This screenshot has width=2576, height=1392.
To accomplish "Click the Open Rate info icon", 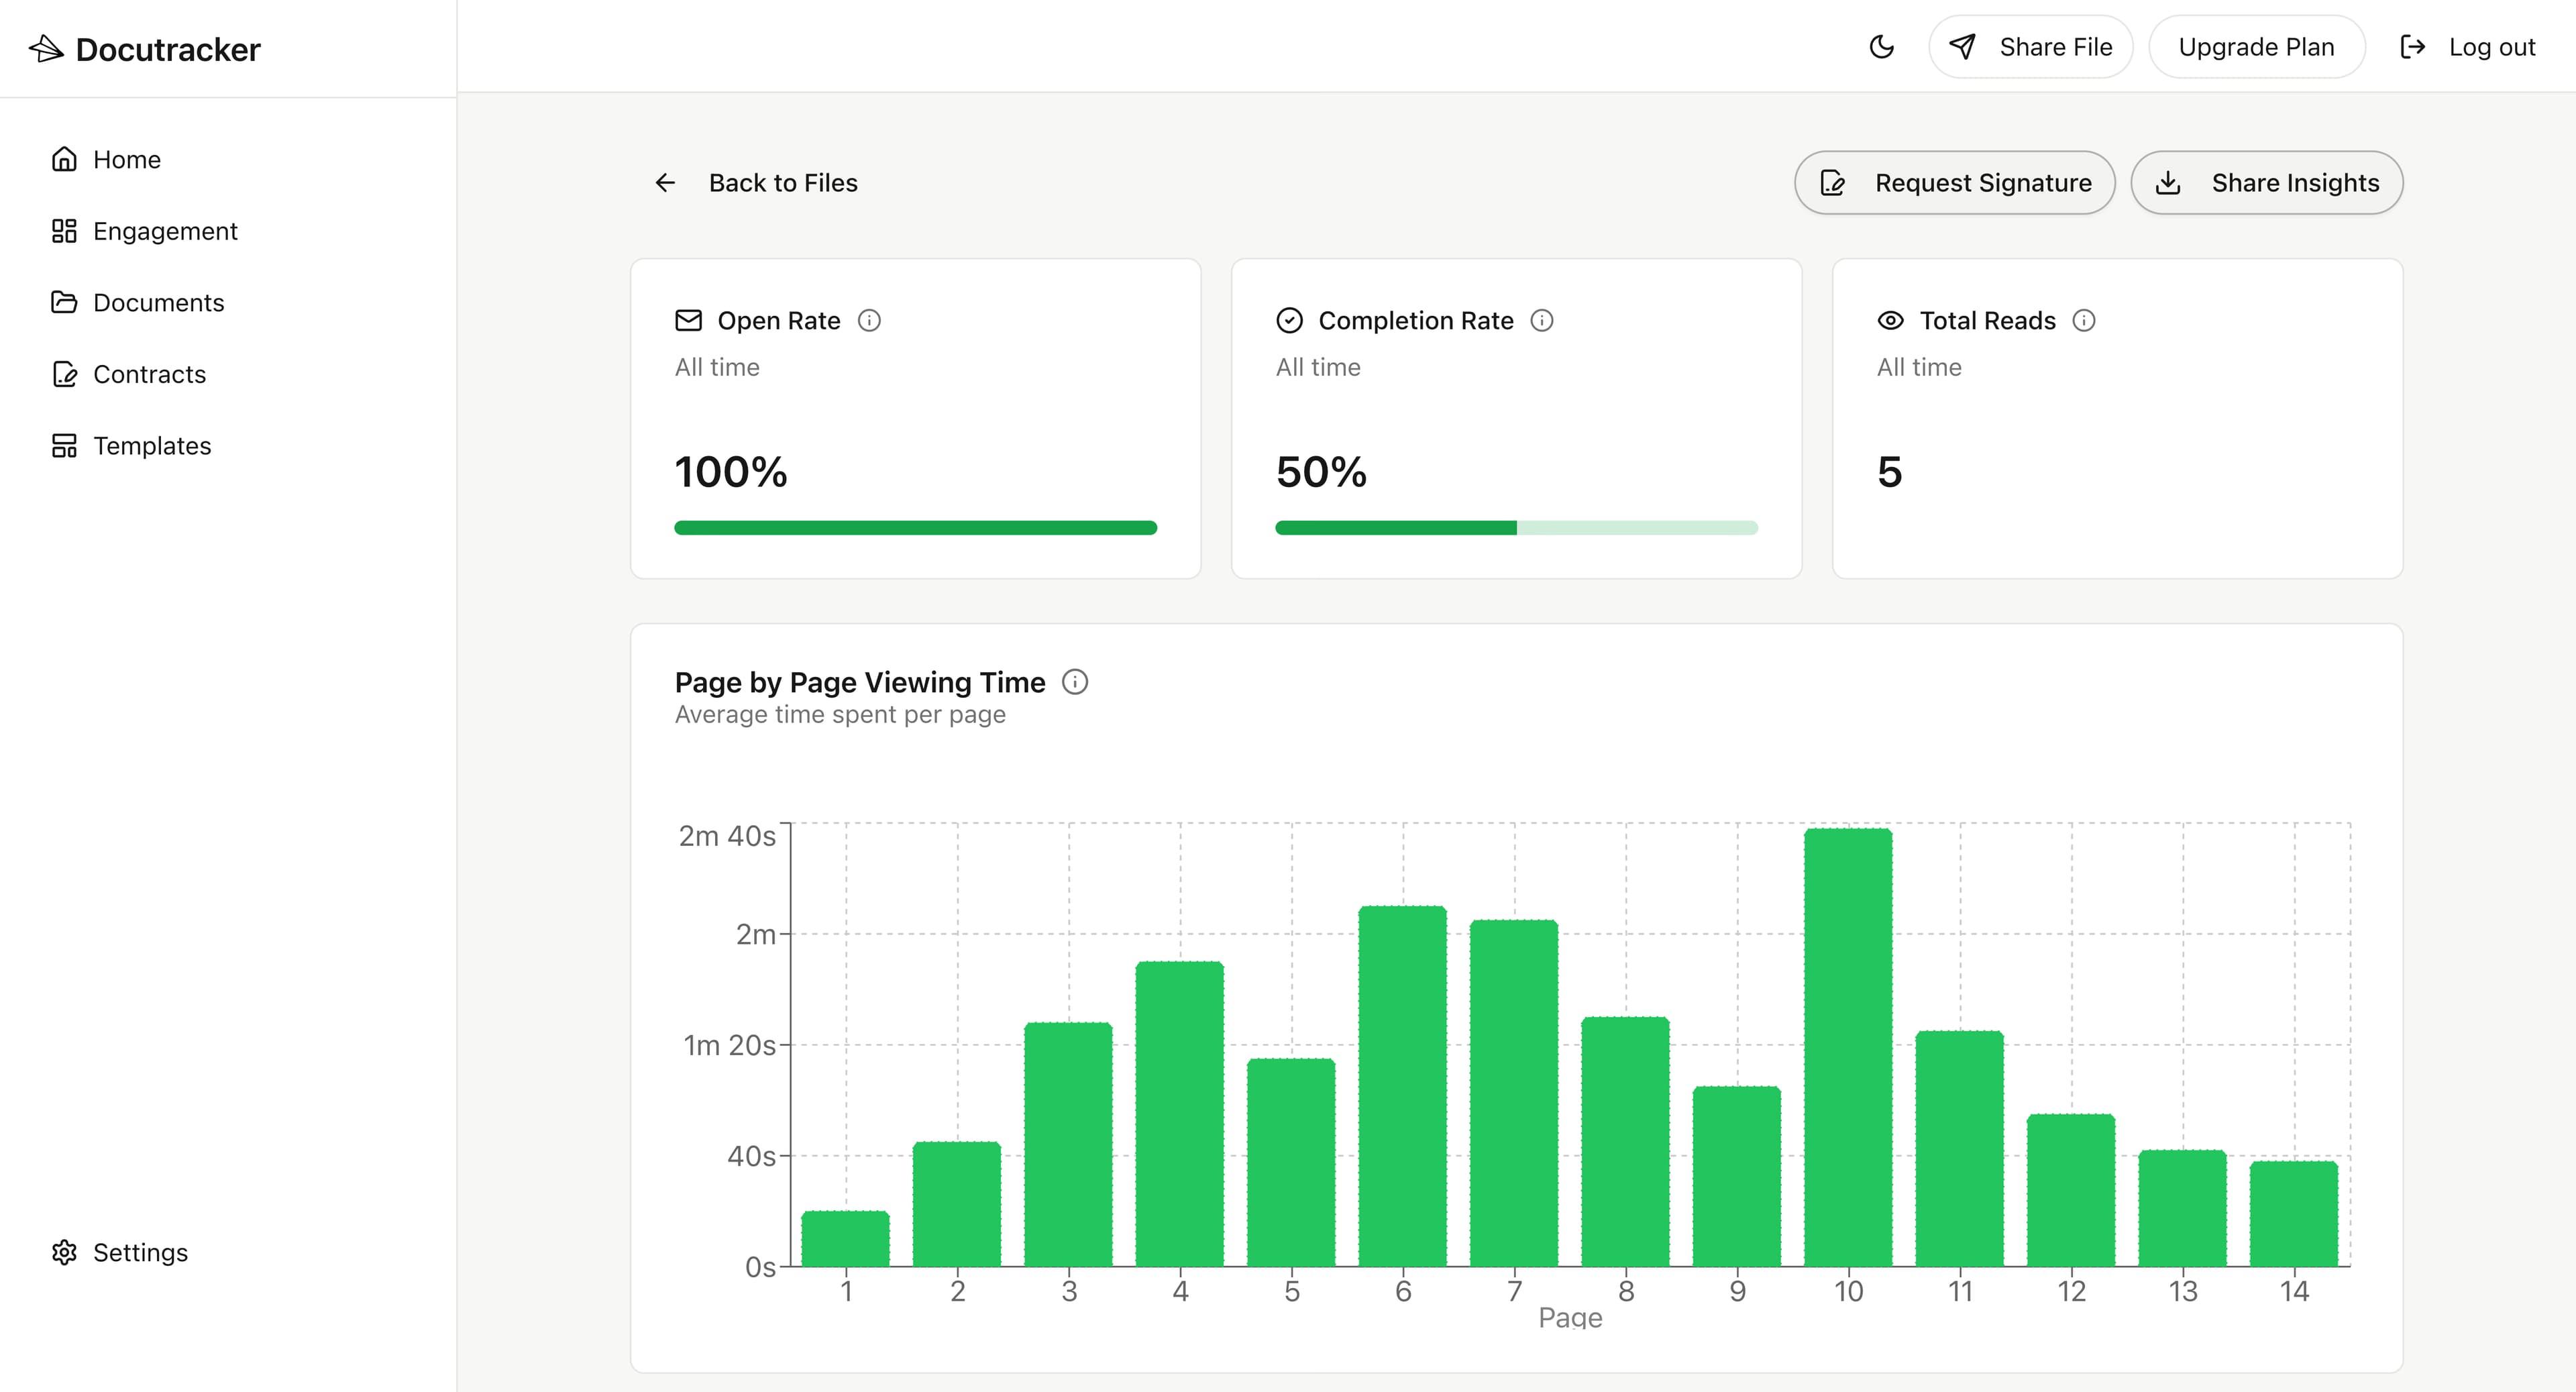I will [x=869, y=320].
